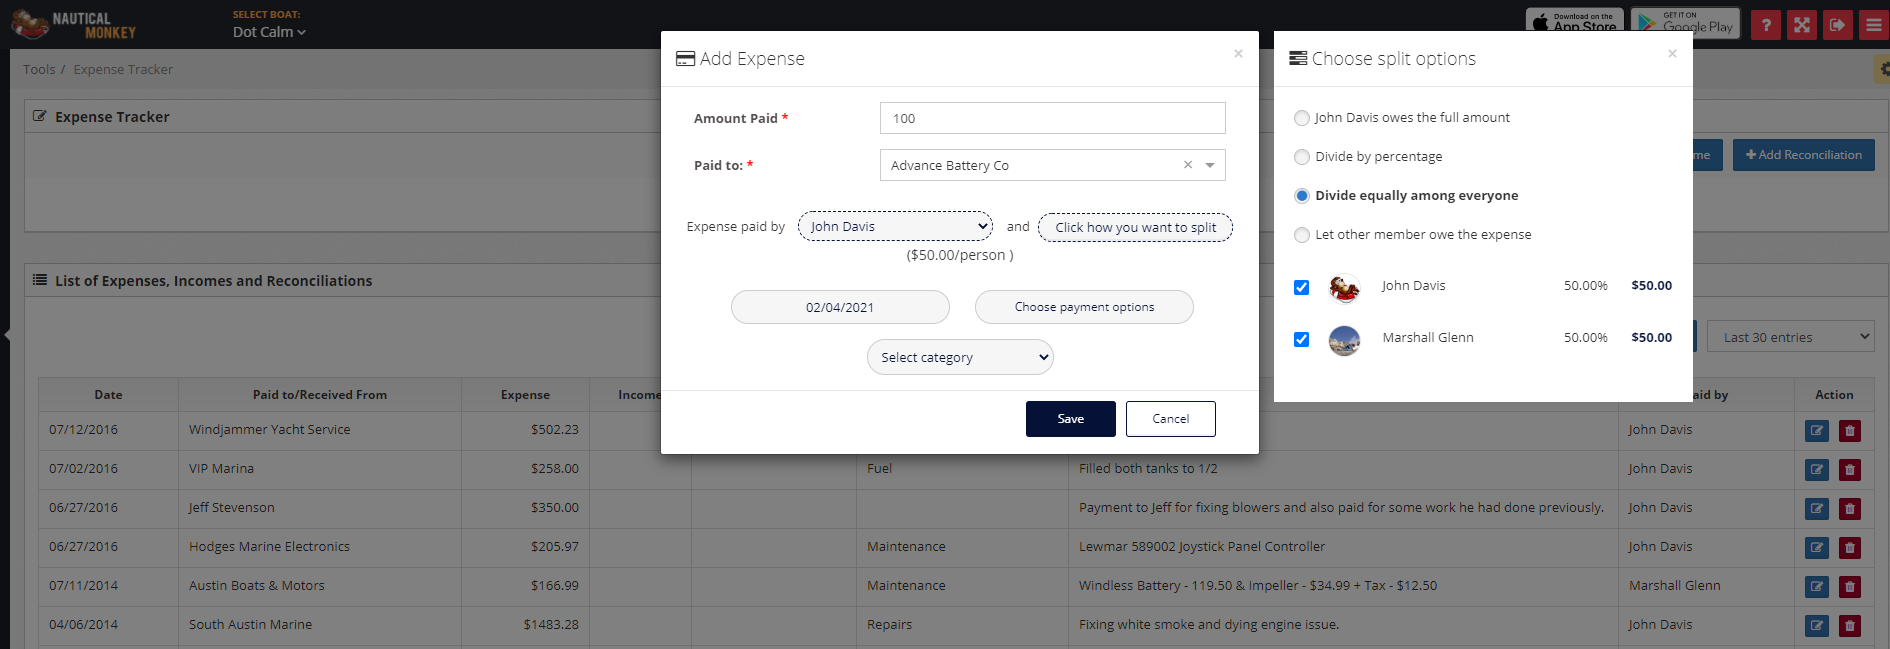Expand the Expense paid by John Davis dropdown
The image size is (1890, 649).
click(x=895, y=227)
